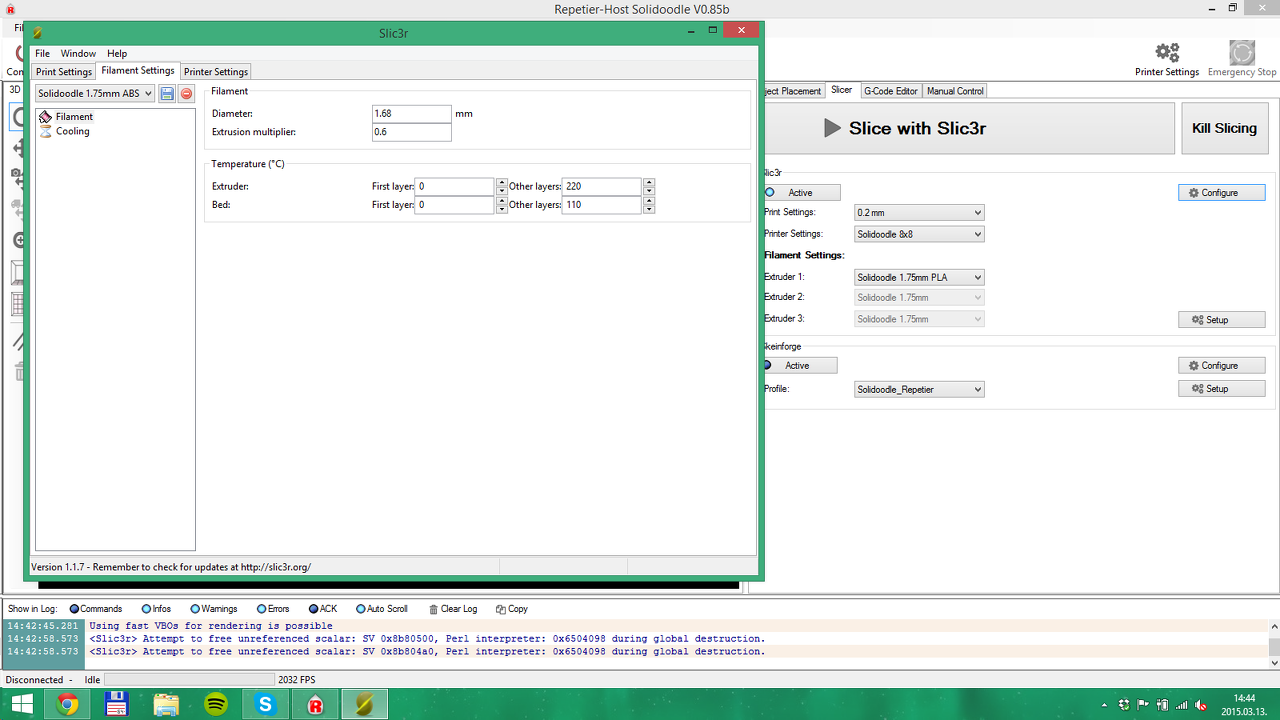Open Skype from the taskbar

265,704
